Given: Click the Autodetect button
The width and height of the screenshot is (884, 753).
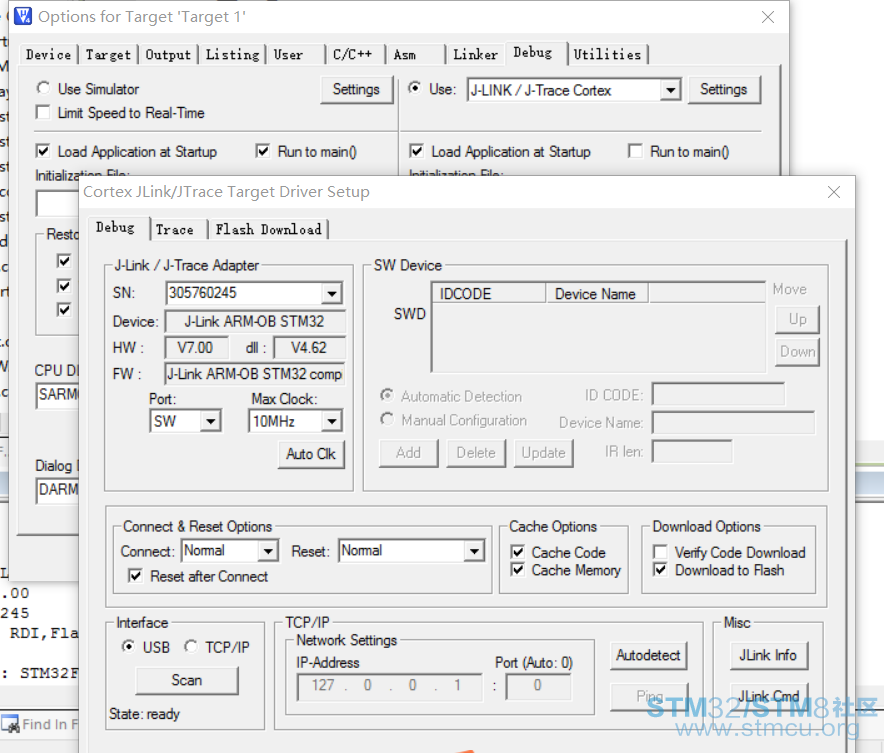Looking at the screenshot, I should point(648,655).
